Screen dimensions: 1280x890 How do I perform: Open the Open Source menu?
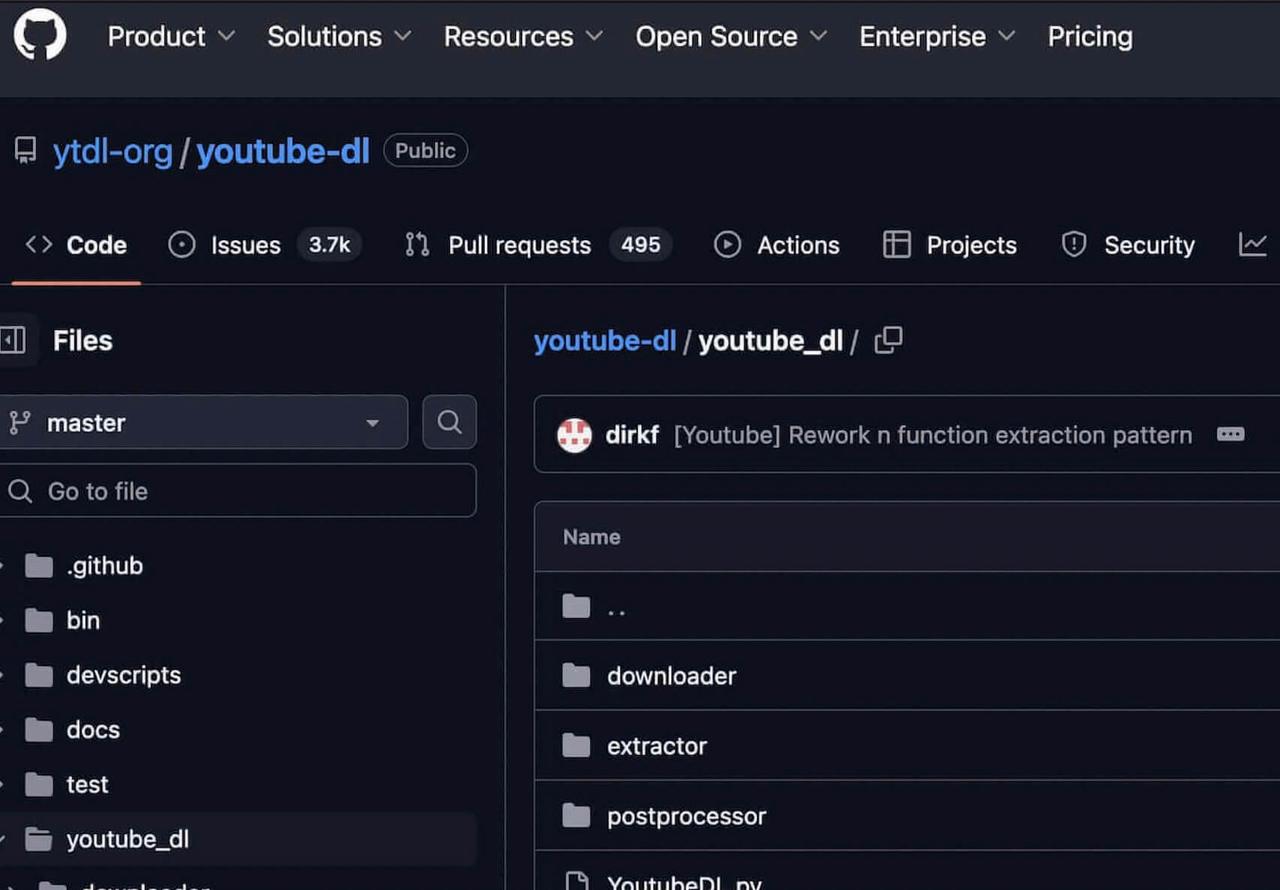[731, 37]
